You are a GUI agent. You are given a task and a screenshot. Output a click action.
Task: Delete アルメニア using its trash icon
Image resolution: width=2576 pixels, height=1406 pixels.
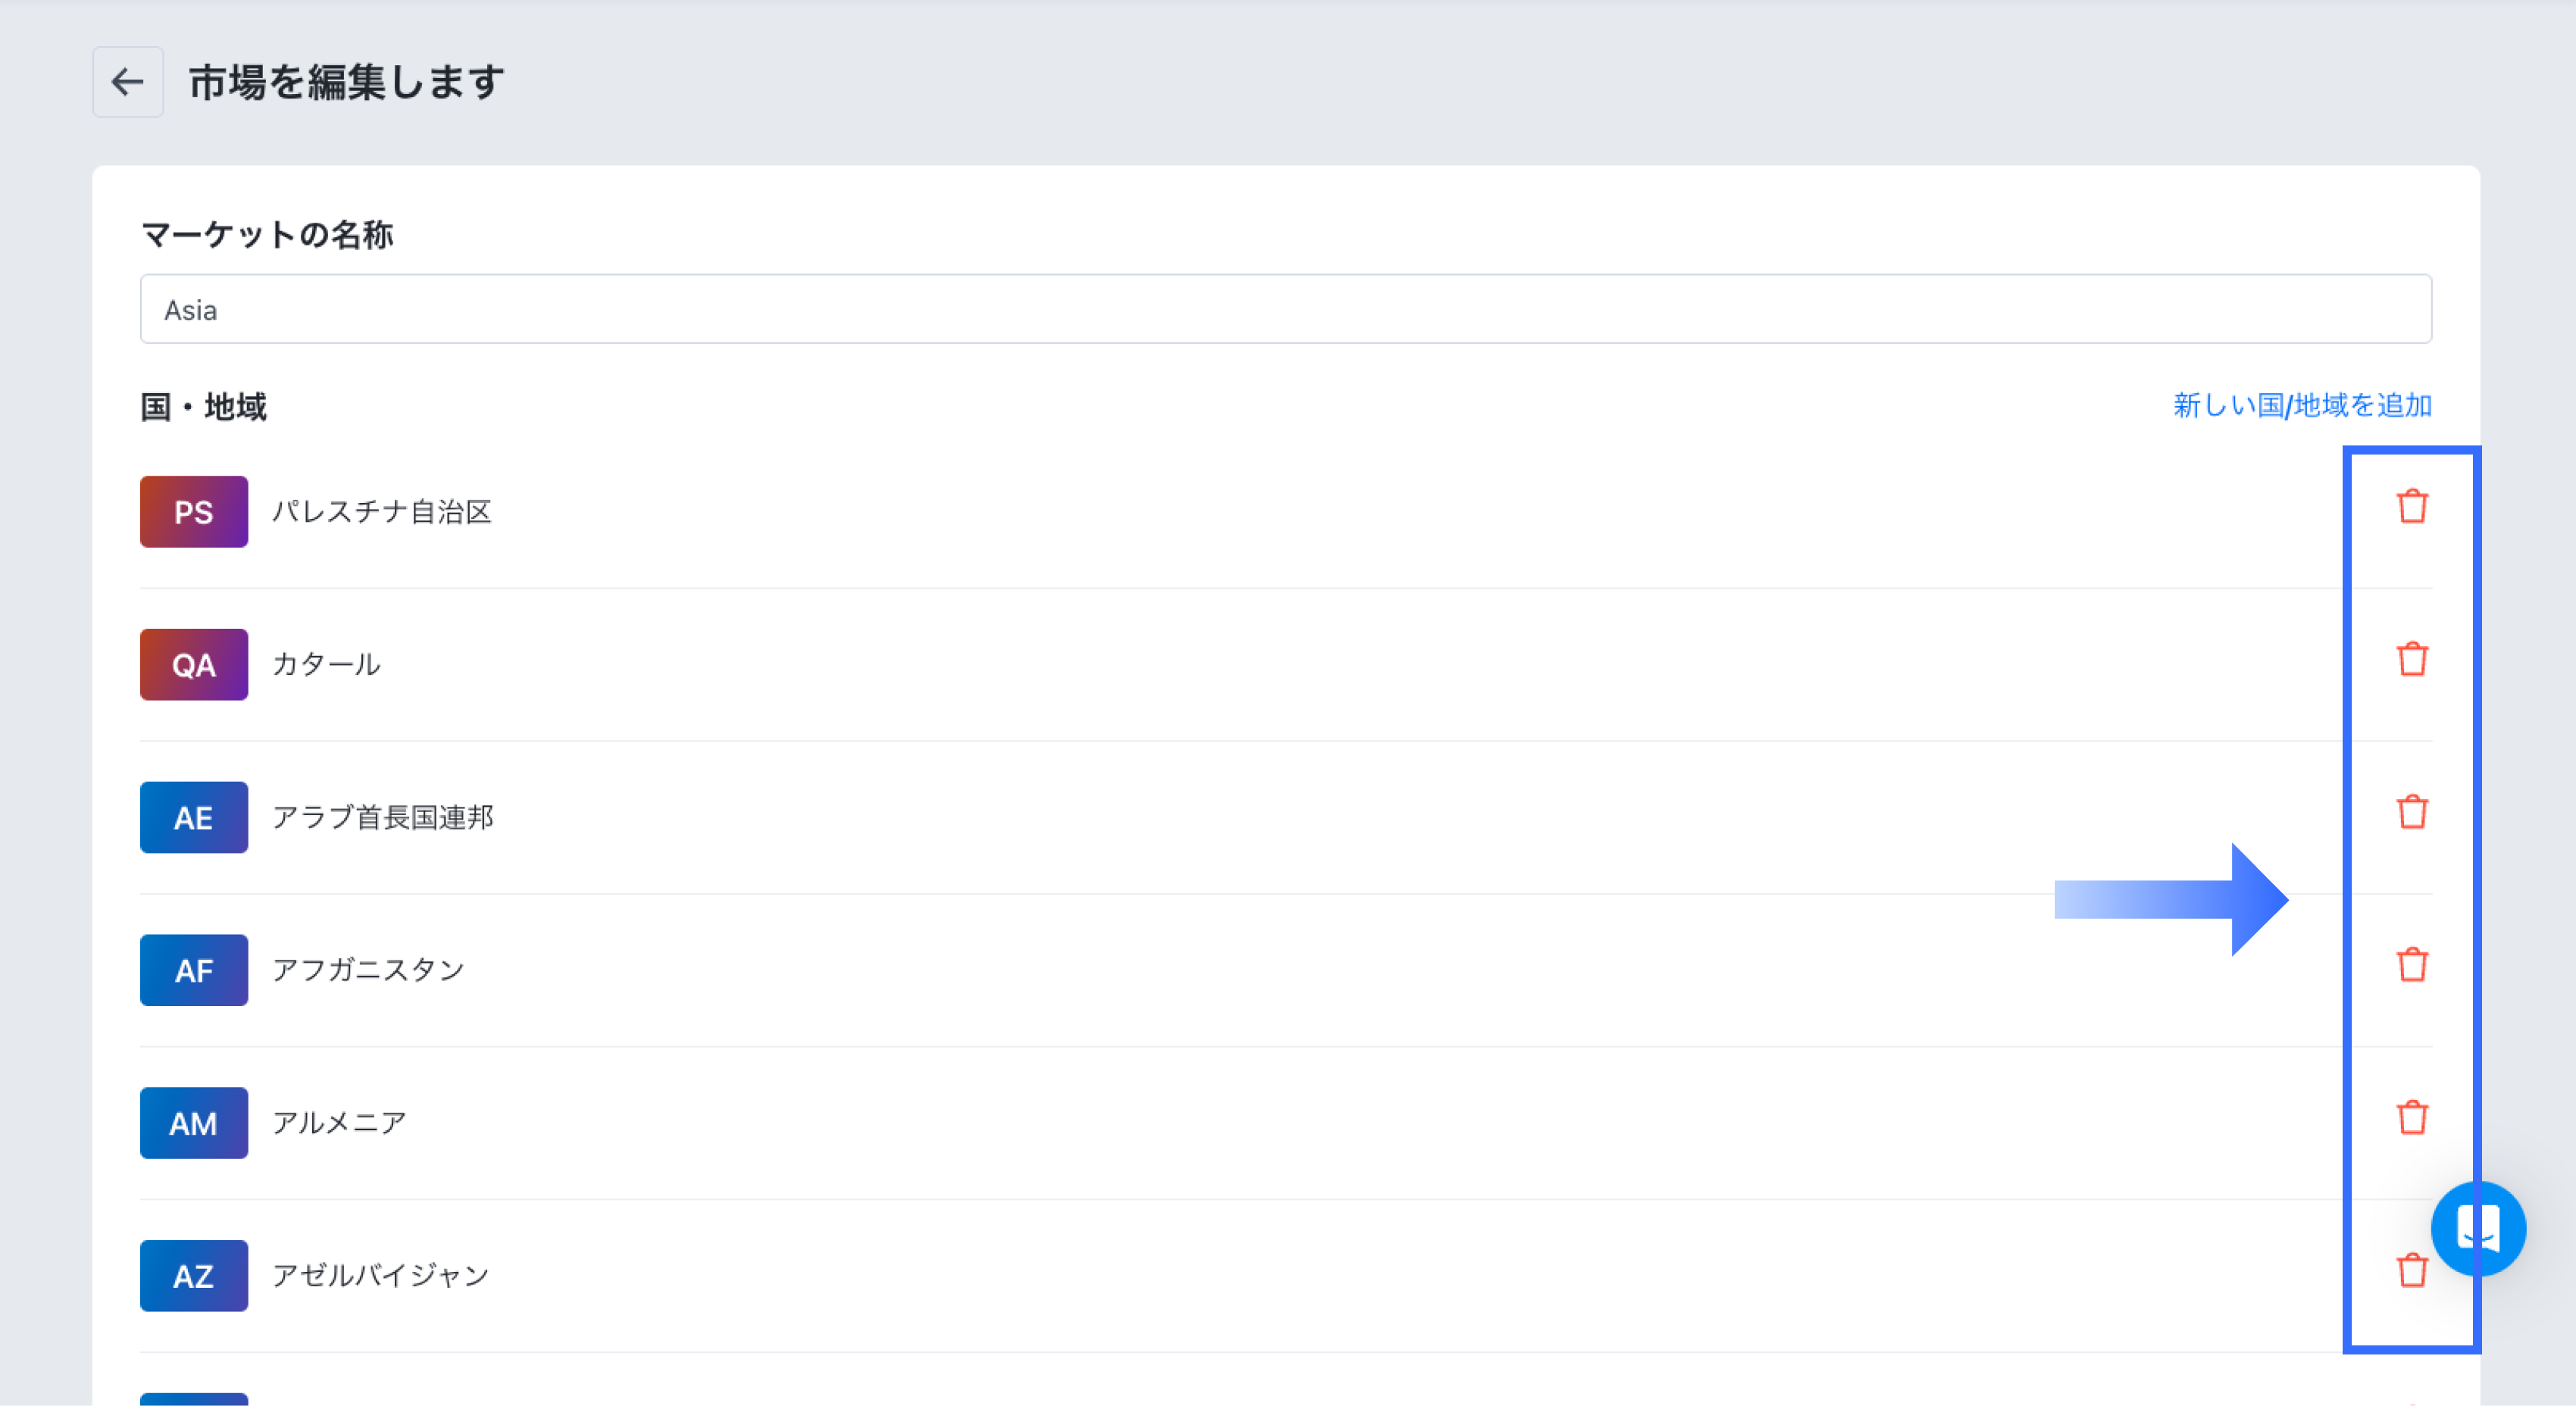pos(2412,1117)
